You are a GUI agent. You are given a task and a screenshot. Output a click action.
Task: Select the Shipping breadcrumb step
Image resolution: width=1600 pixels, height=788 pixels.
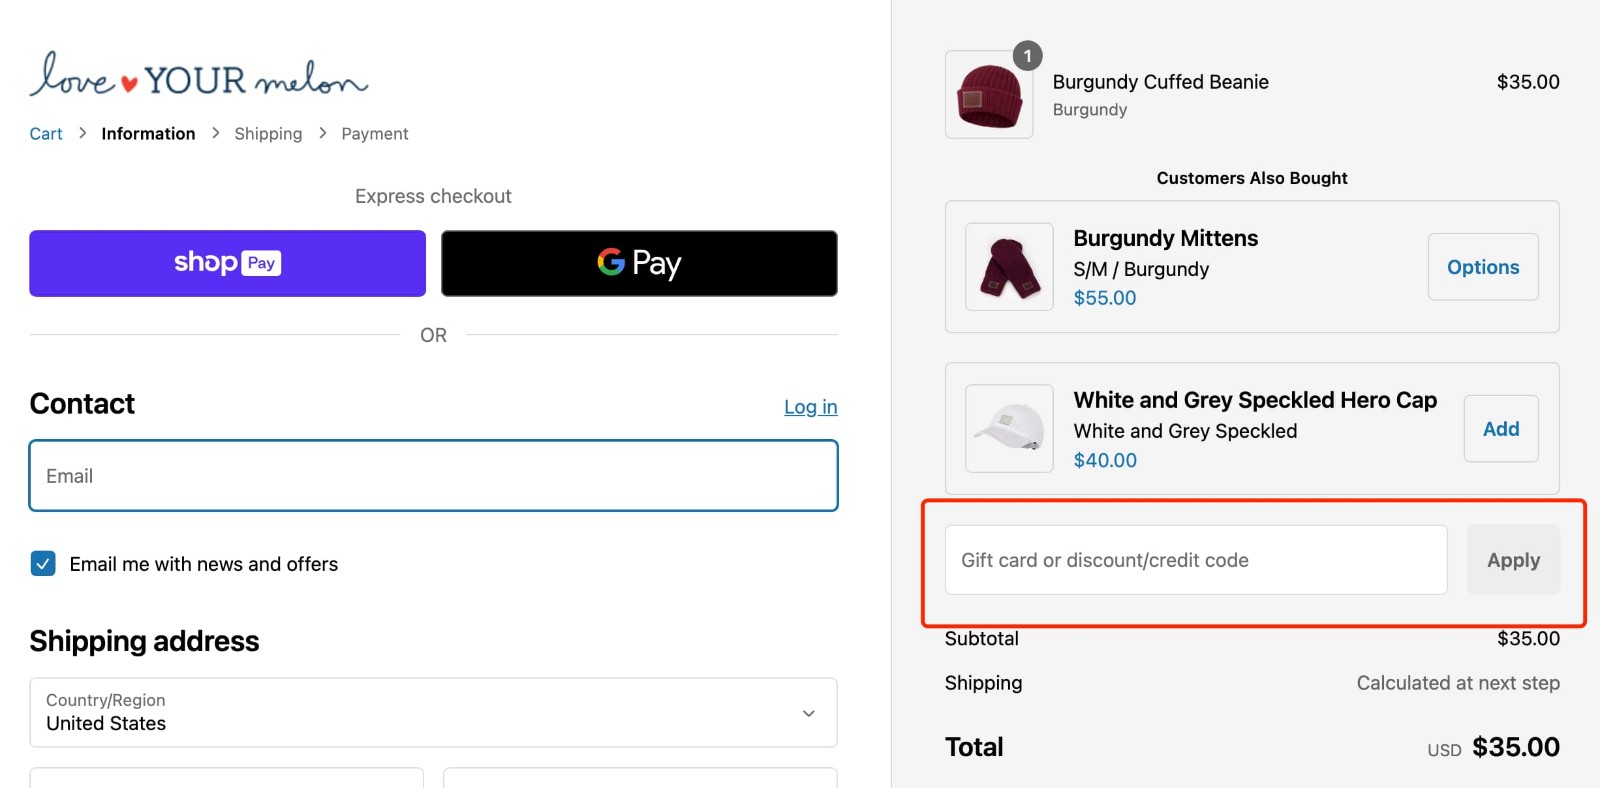pos(268,133)
